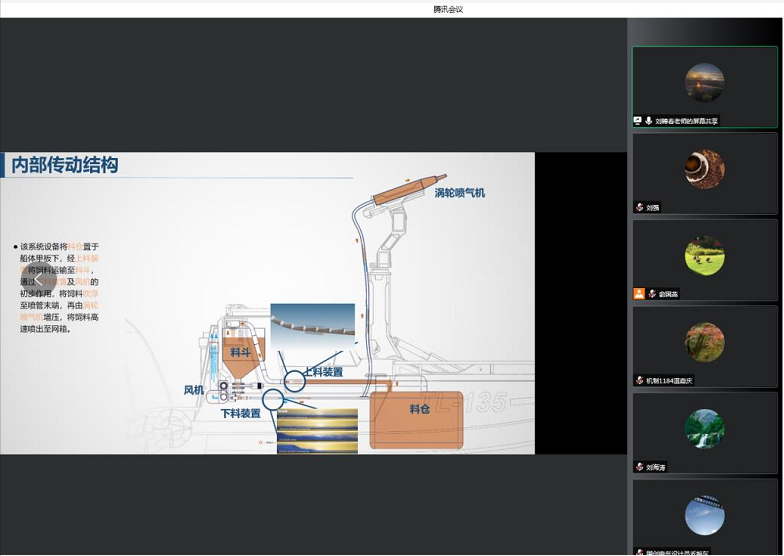
Task: Select the blue sky avatar in the bottom tile
Action: 704,515
